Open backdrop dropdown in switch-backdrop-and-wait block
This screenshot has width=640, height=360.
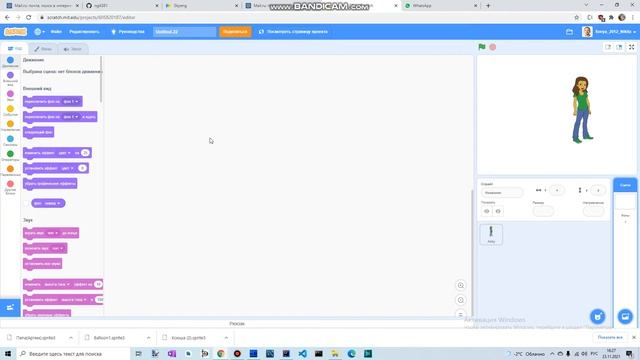click(x=71, y=117)
